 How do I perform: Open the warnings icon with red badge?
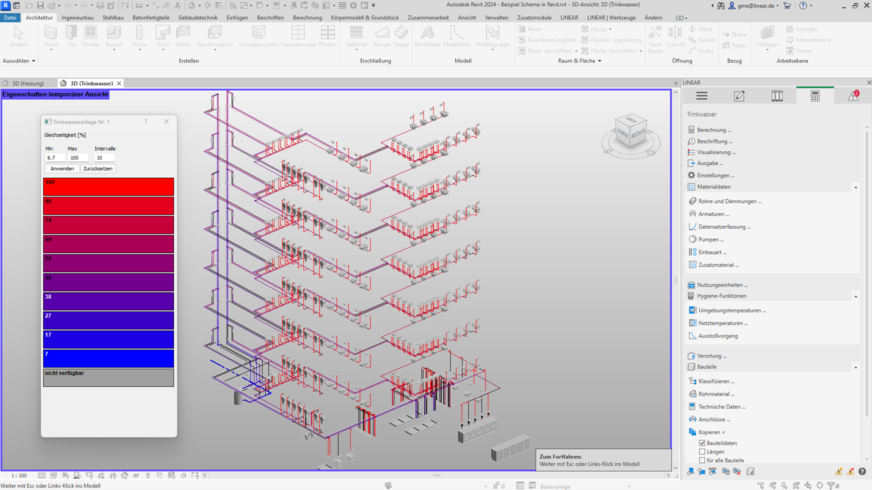point(853,96)
